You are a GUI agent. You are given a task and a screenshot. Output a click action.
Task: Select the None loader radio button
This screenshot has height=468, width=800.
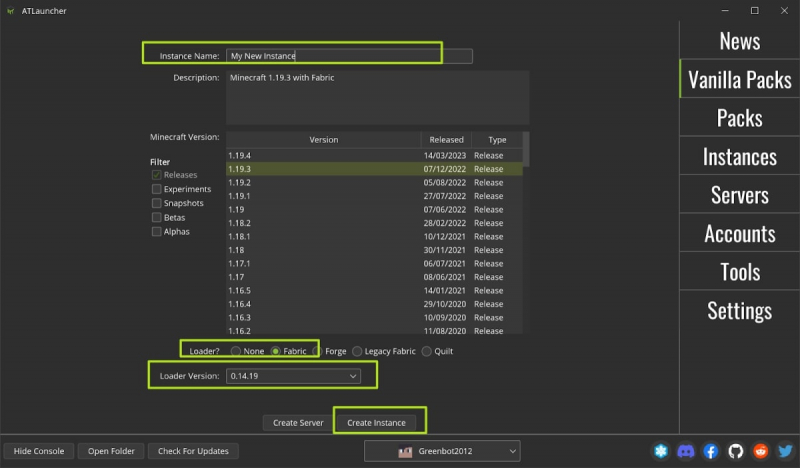236,351
